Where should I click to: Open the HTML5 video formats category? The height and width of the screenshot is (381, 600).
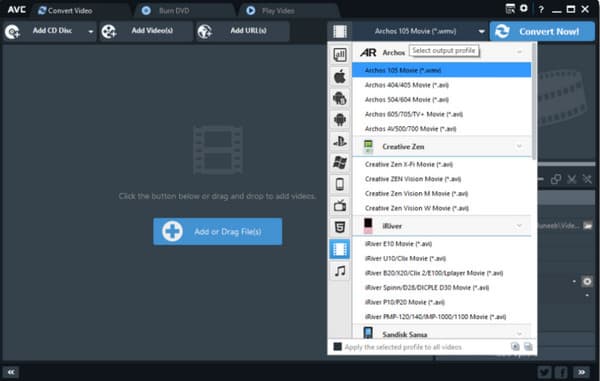339,227
